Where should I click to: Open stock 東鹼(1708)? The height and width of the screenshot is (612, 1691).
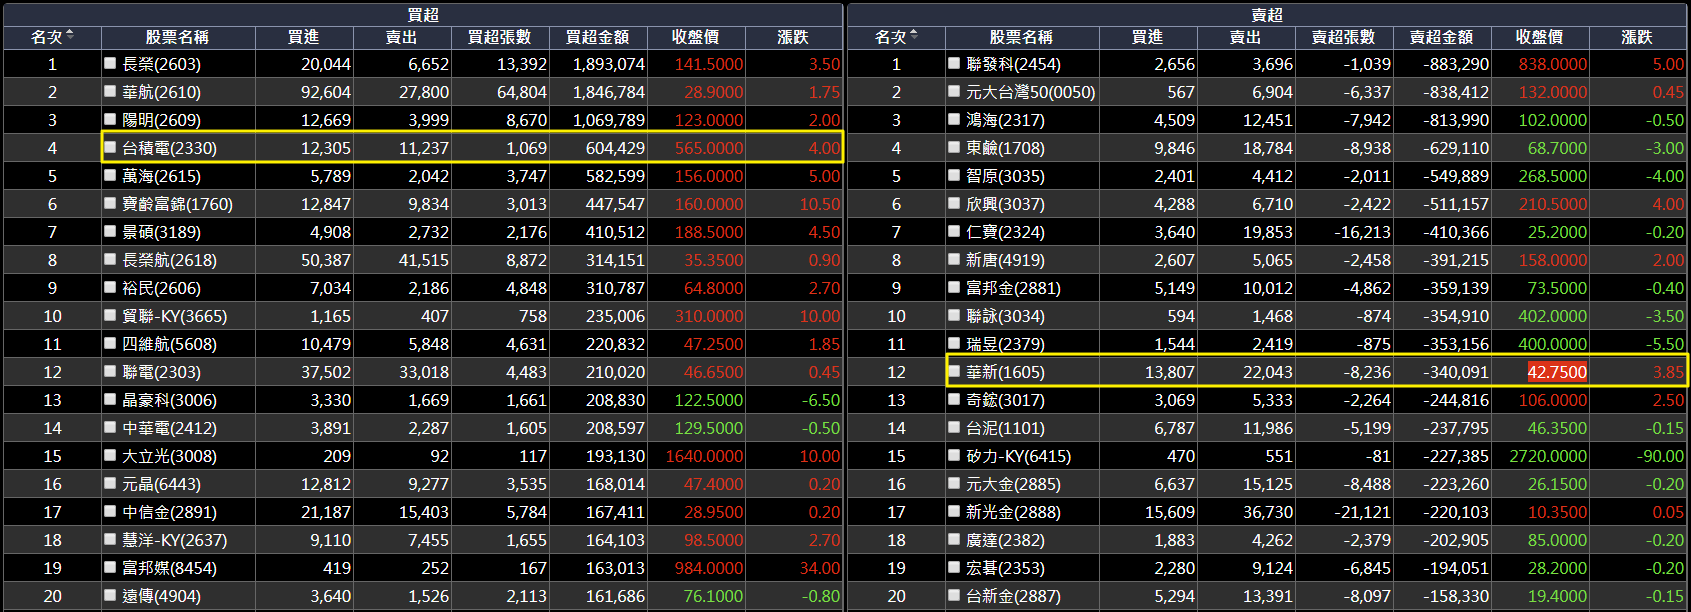point(1005,148)
